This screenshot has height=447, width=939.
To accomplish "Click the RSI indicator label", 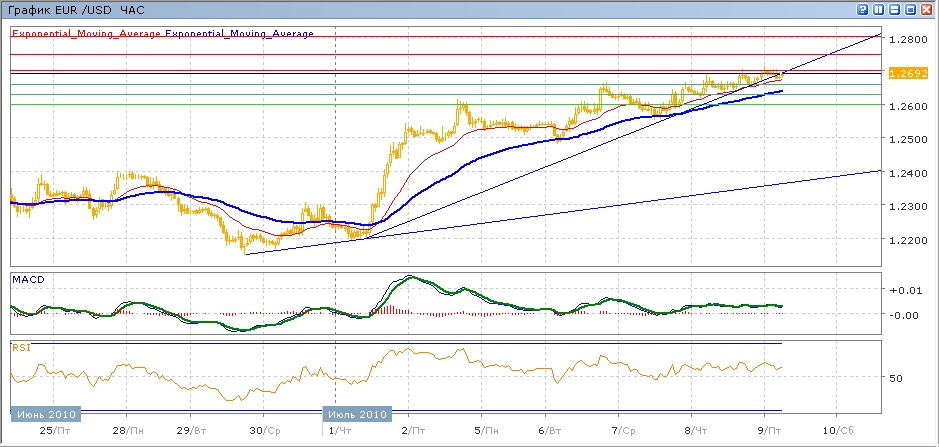I will 21,348.
